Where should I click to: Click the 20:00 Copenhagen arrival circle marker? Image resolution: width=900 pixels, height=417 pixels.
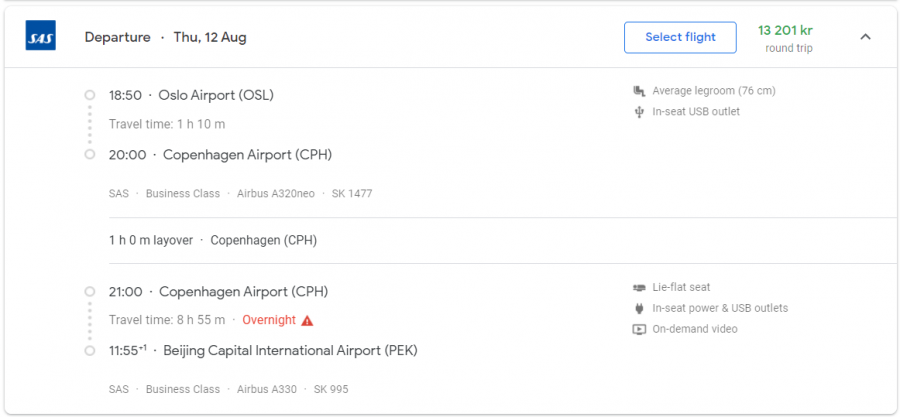coord(90,155)
